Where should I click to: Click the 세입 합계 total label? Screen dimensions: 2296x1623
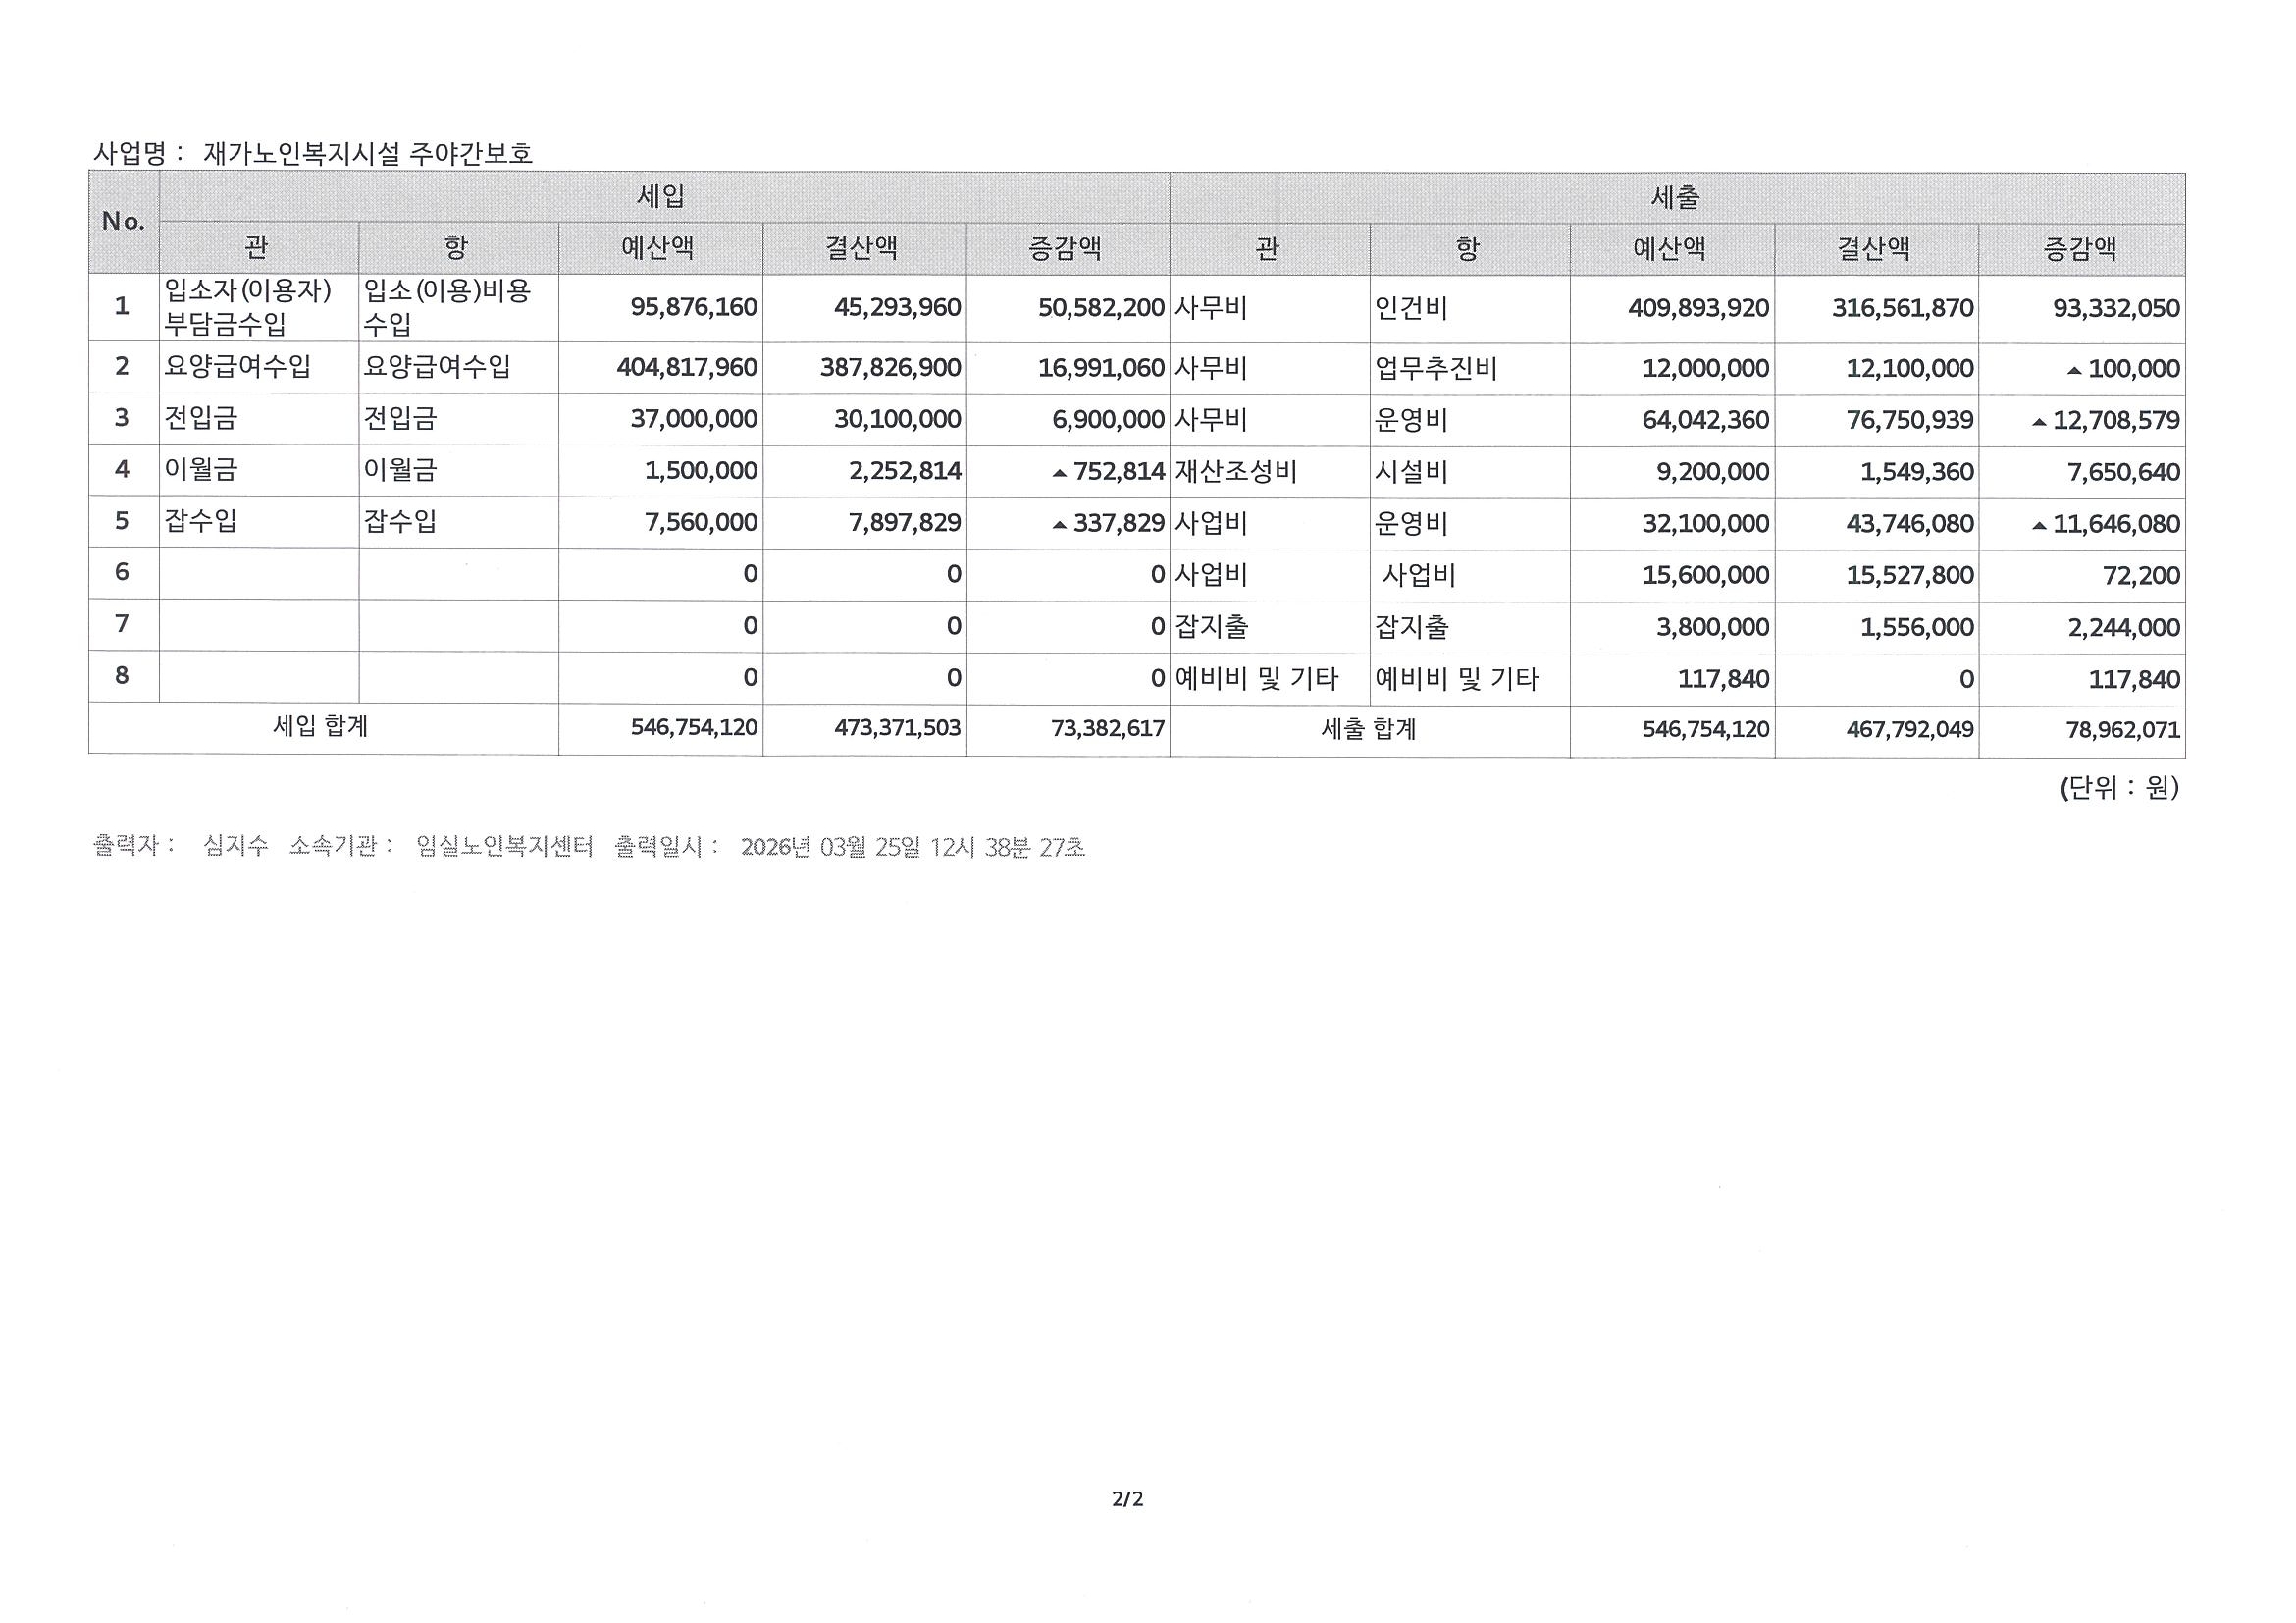point(321,727)
